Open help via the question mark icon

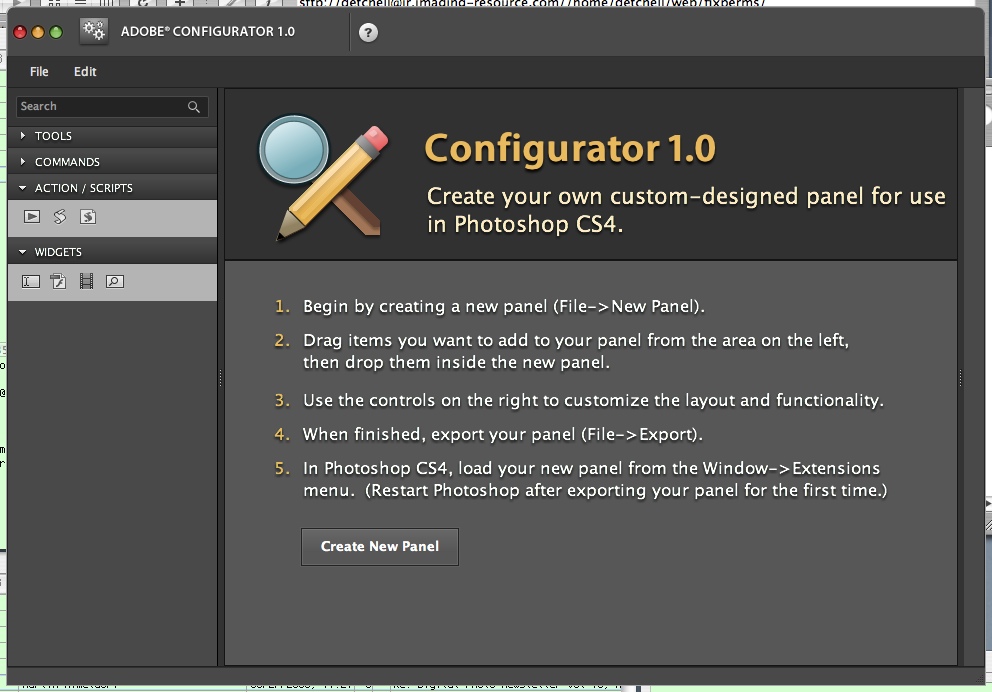[x=368, y=32]
